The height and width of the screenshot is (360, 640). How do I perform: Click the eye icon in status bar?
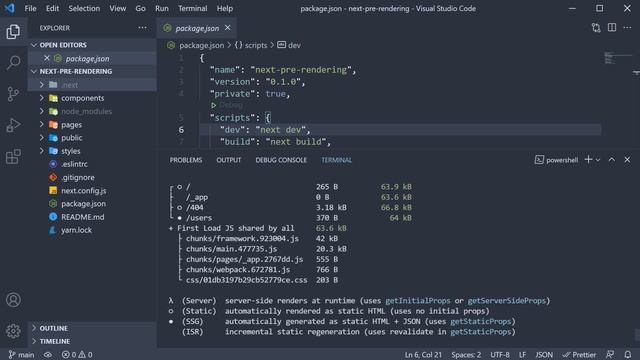[x=48, y=355]
